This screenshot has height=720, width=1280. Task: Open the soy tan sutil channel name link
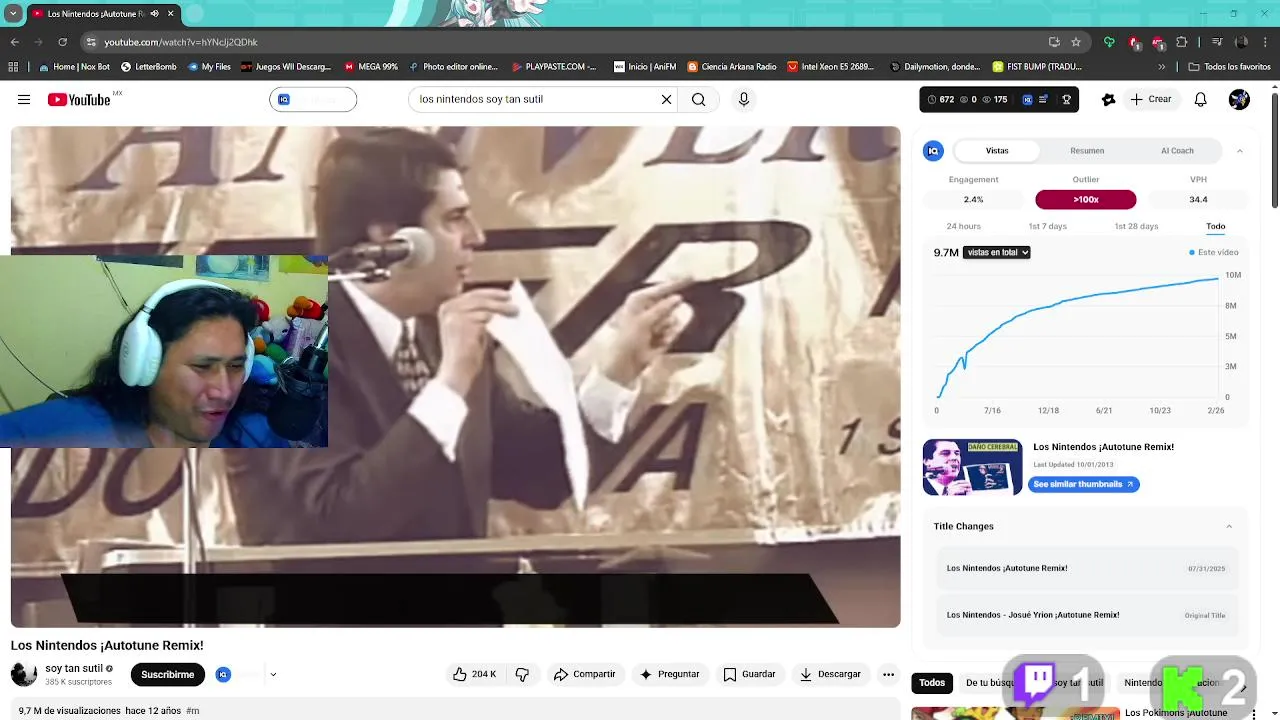(74, 668)
